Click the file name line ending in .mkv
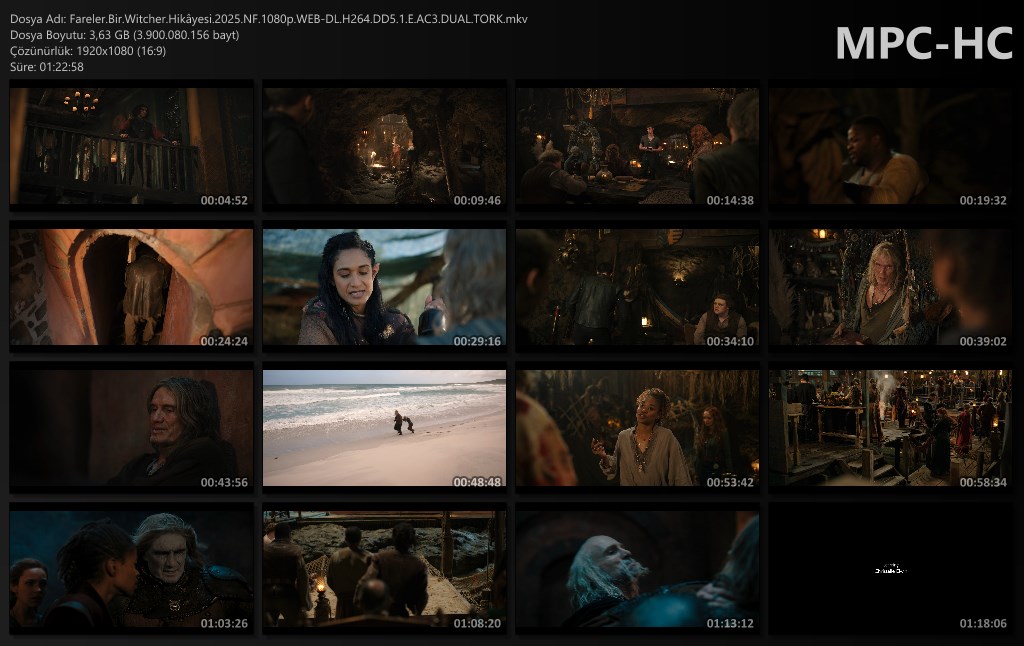This screenshot has height=646, width=1024. (268, 19)
